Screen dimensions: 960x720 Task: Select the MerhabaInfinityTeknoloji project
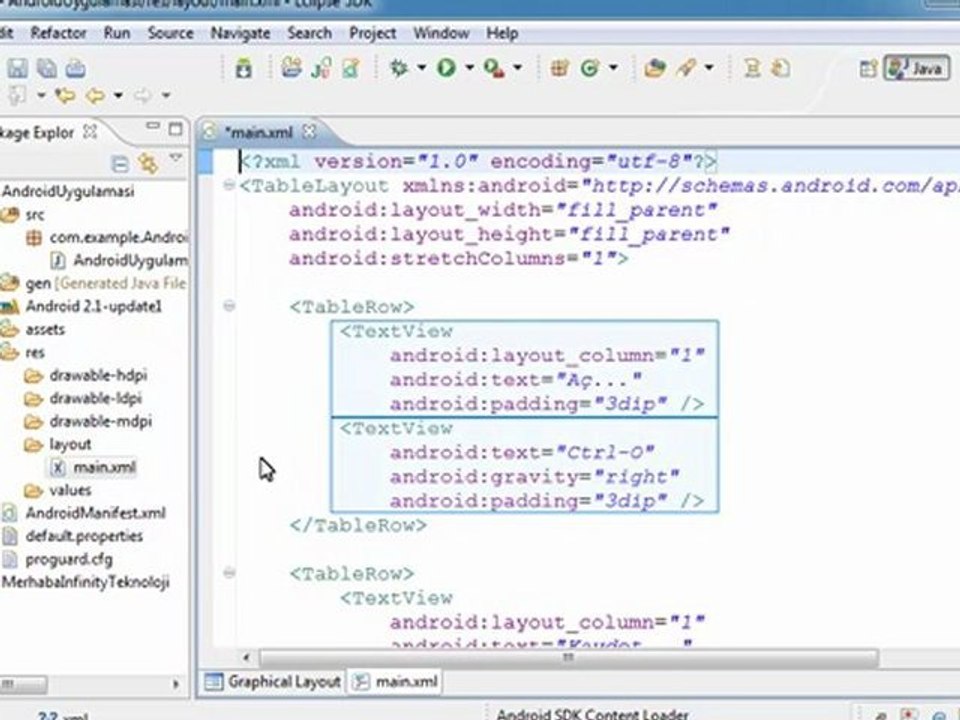click(85, 582)
